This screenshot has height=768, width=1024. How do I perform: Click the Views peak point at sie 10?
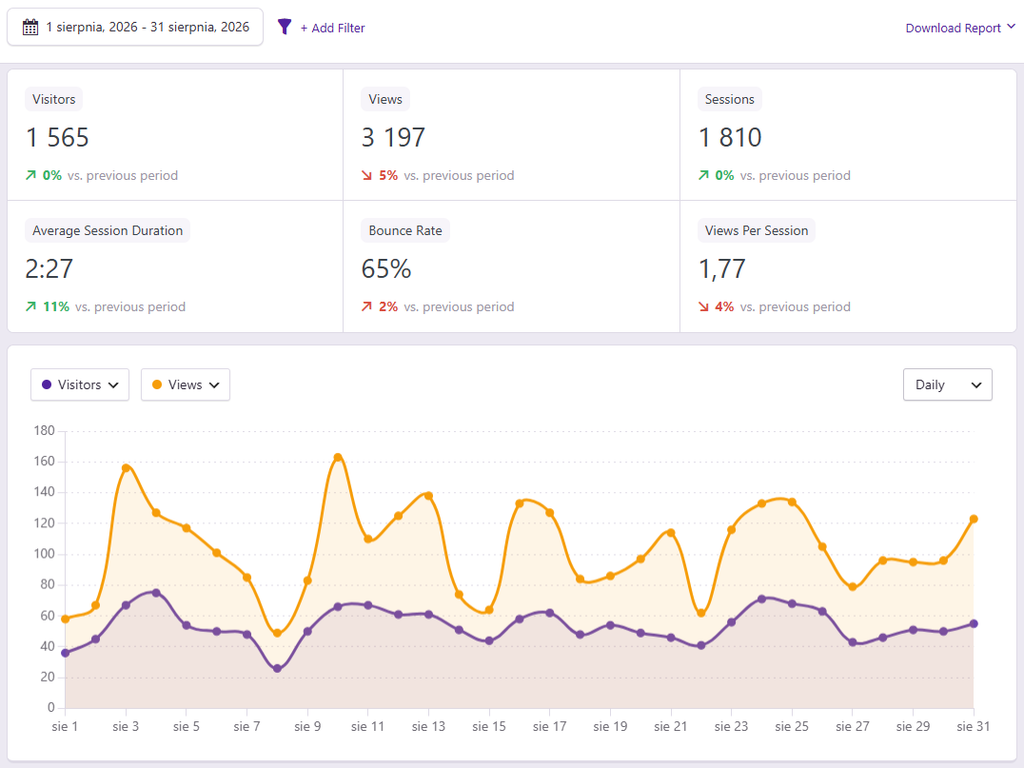338,458
